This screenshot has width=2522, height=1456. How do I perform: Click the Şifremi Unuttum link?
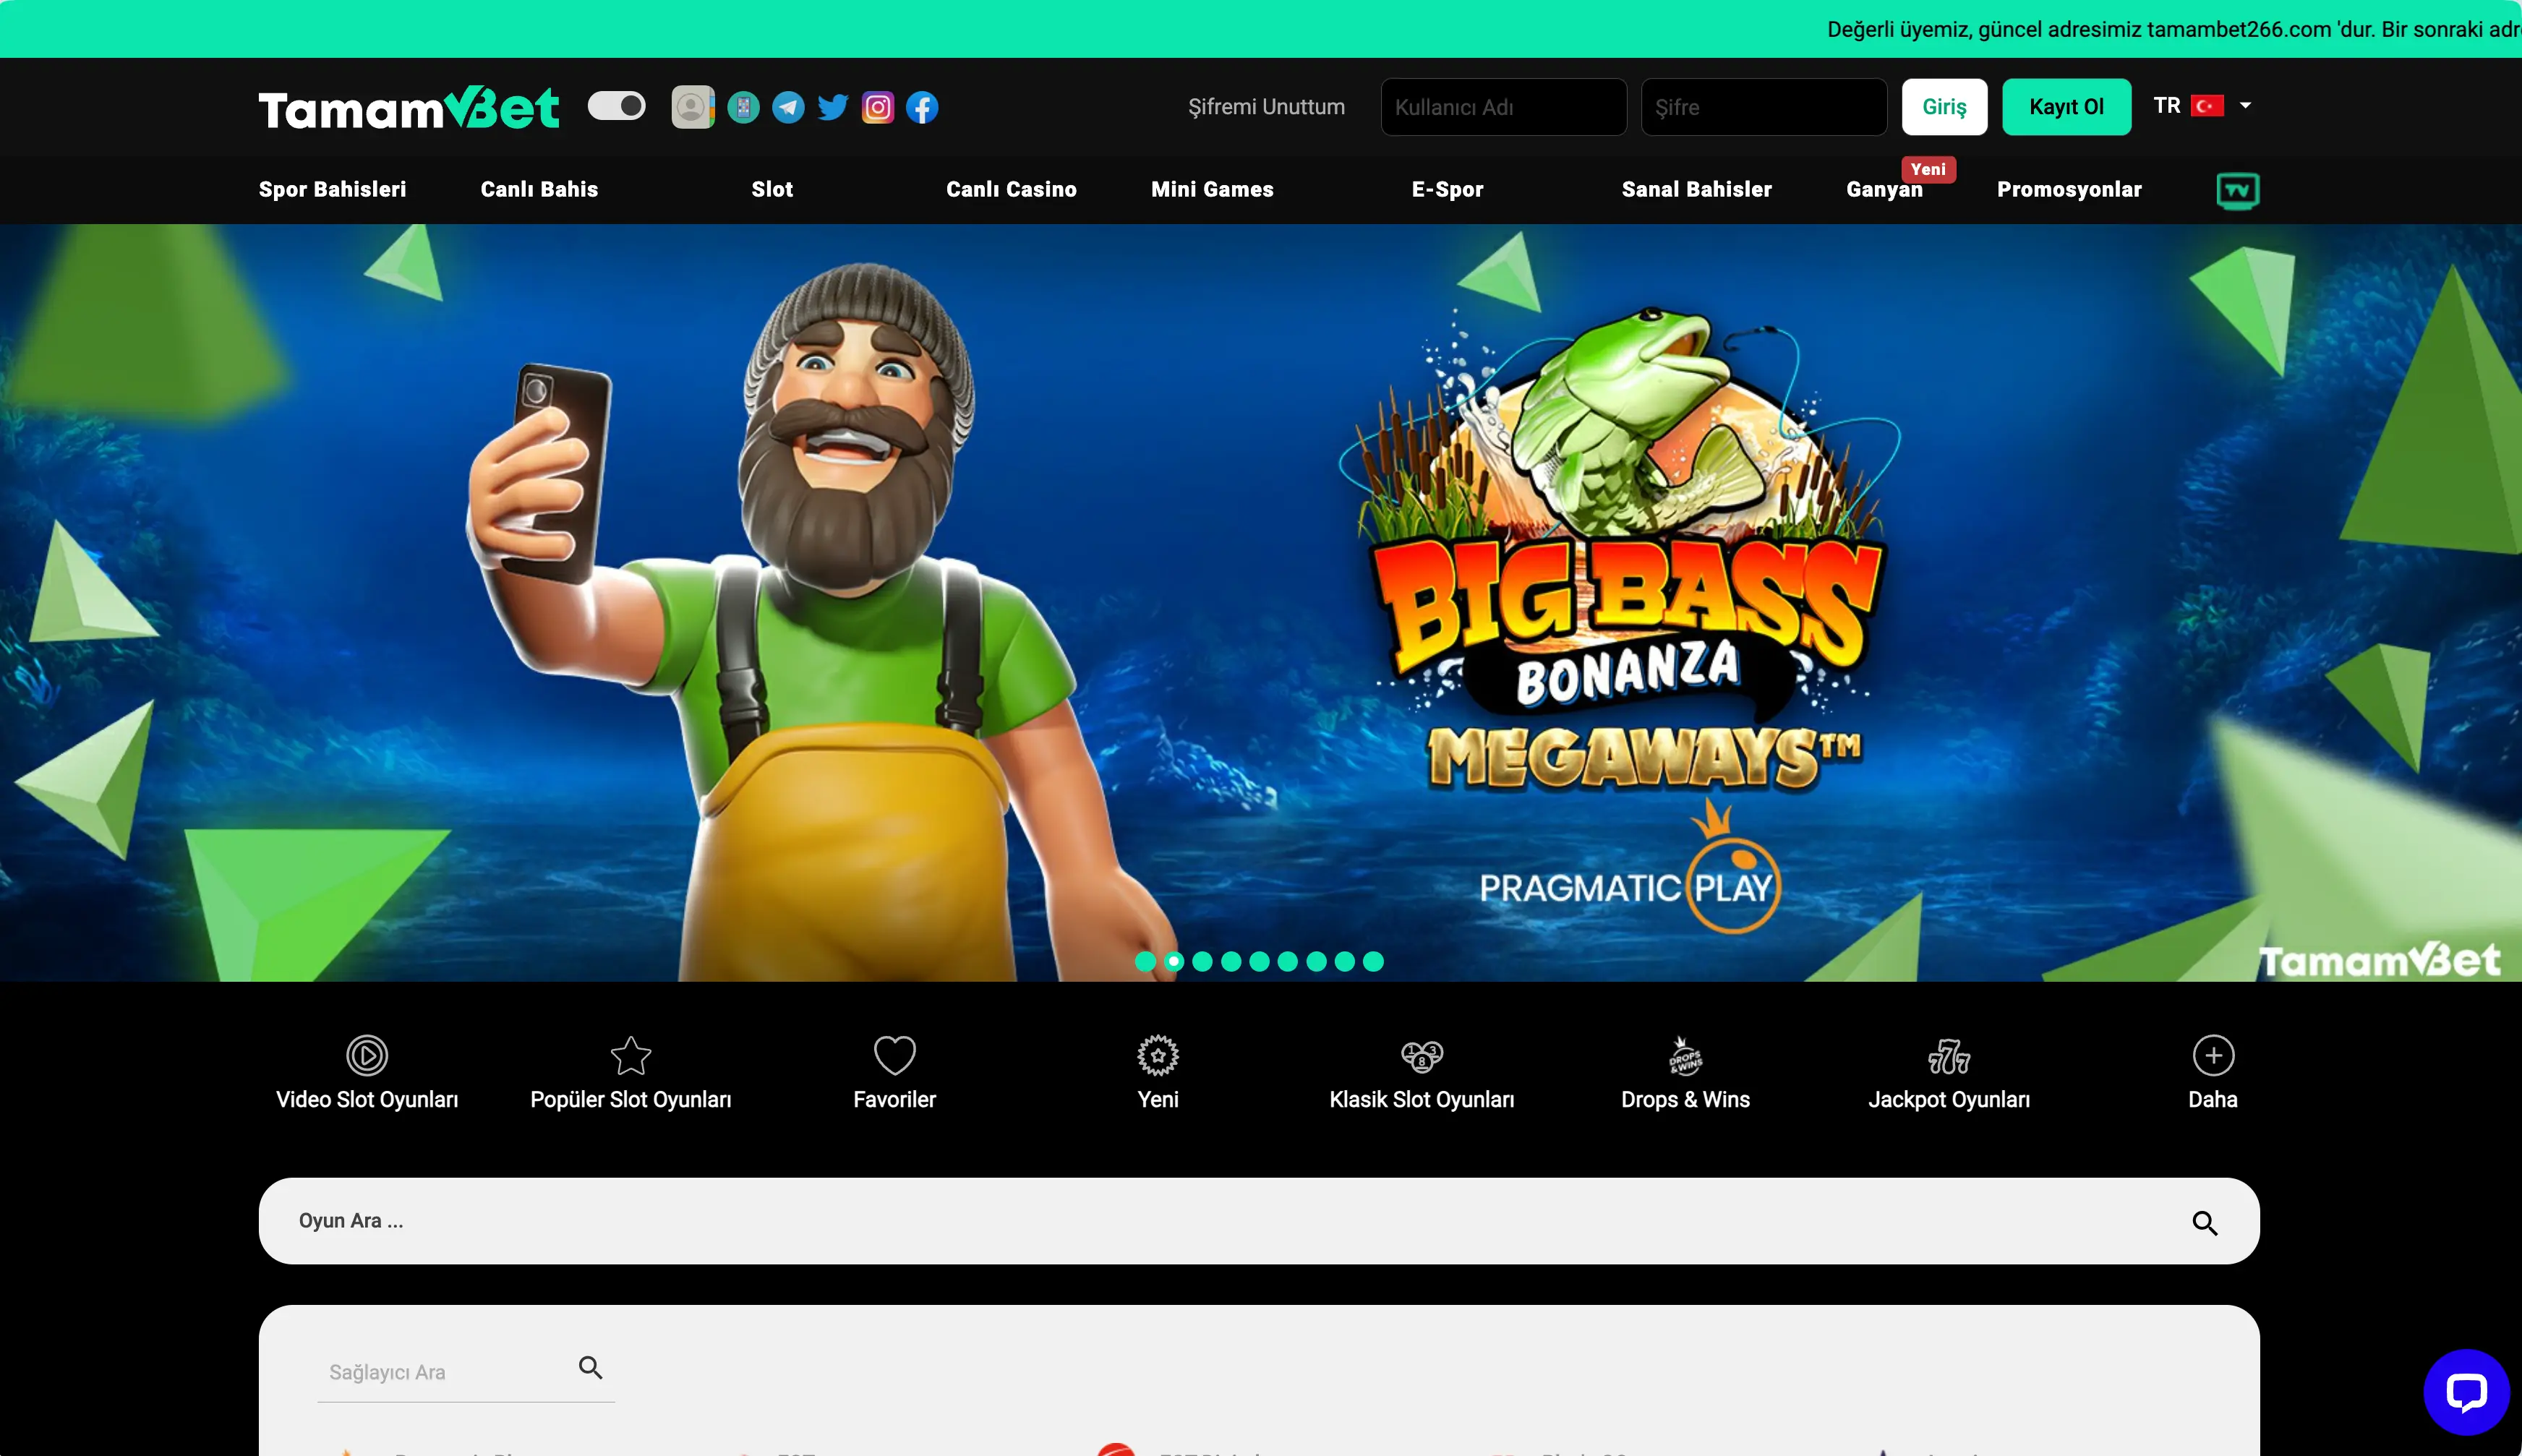tap(1265, 107)
